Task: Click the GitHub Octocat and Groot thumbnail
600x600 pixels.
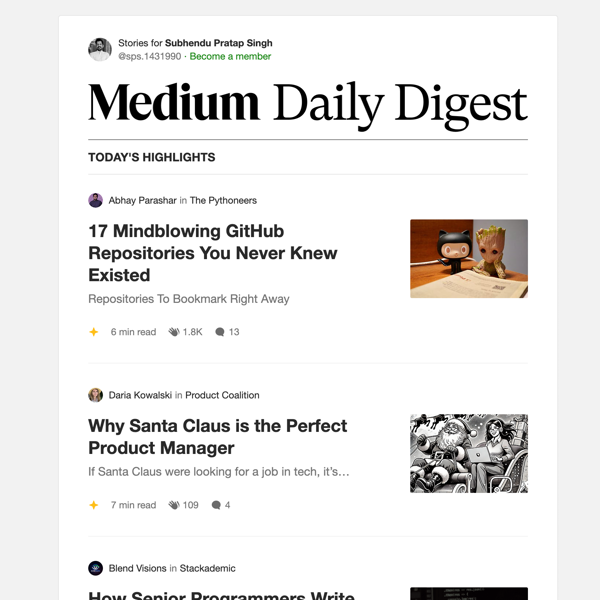Action: coord(468,258)
